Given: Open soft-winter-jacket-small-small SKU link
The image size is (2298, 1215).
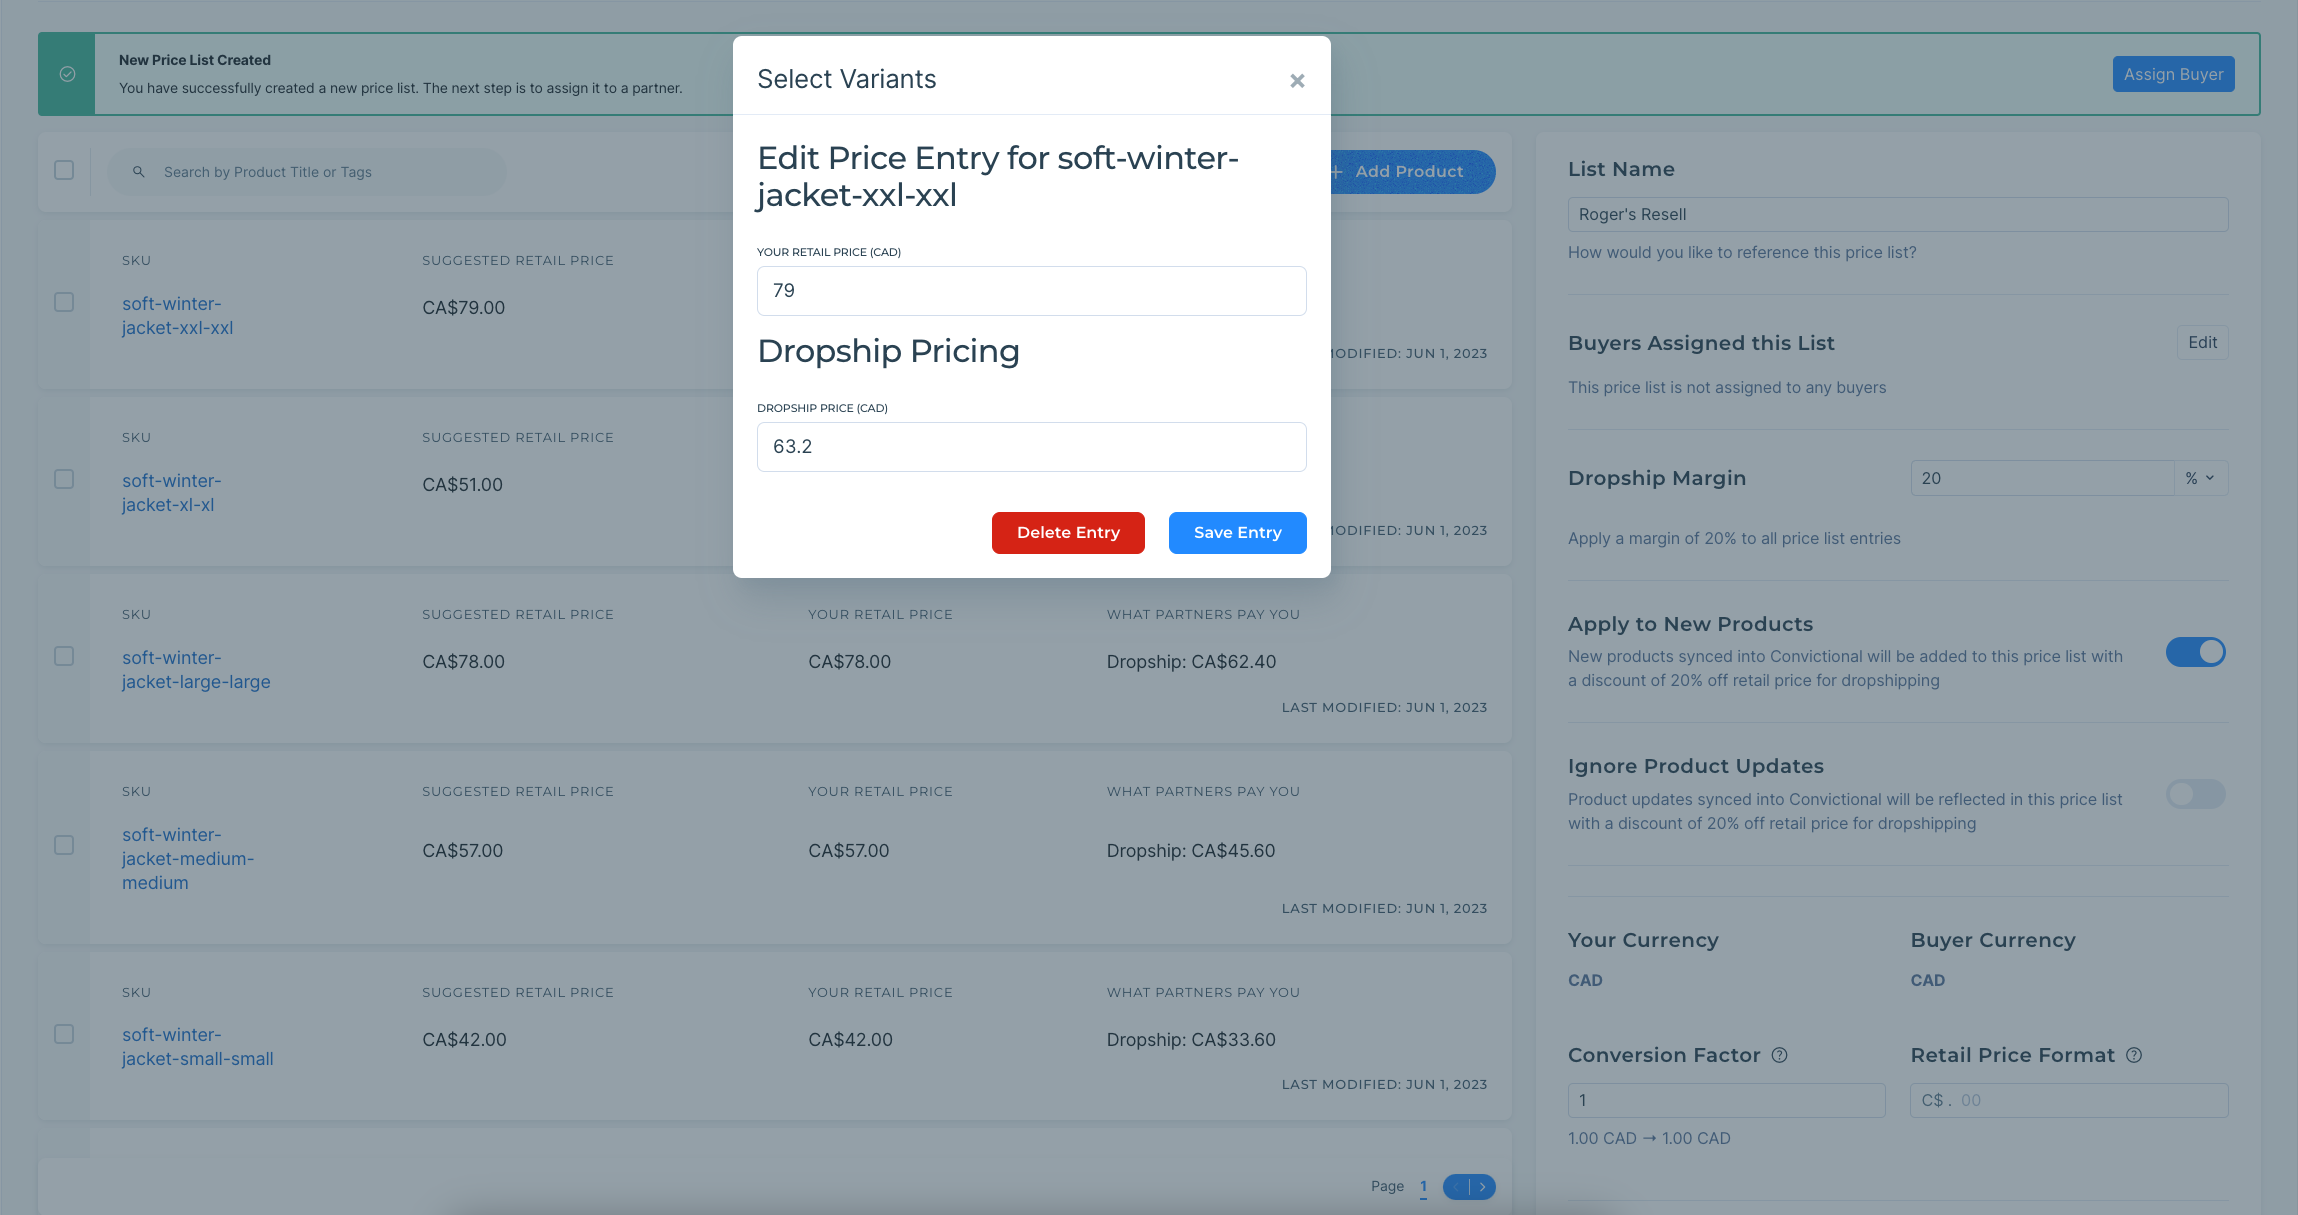Looking at the screenshot, I should coord(197,1047).
